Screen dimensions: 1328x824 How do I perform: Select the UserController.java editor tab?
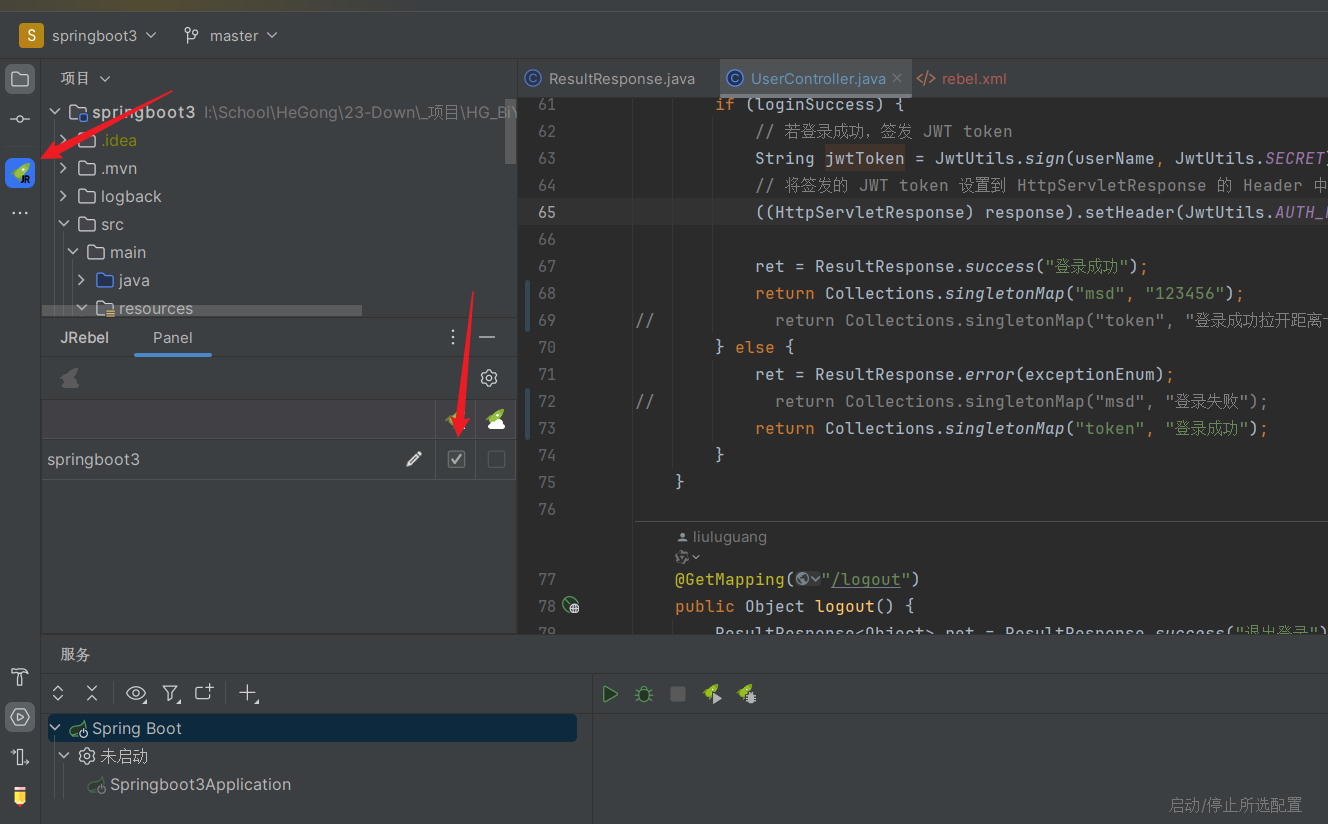(x=818, y=78)
